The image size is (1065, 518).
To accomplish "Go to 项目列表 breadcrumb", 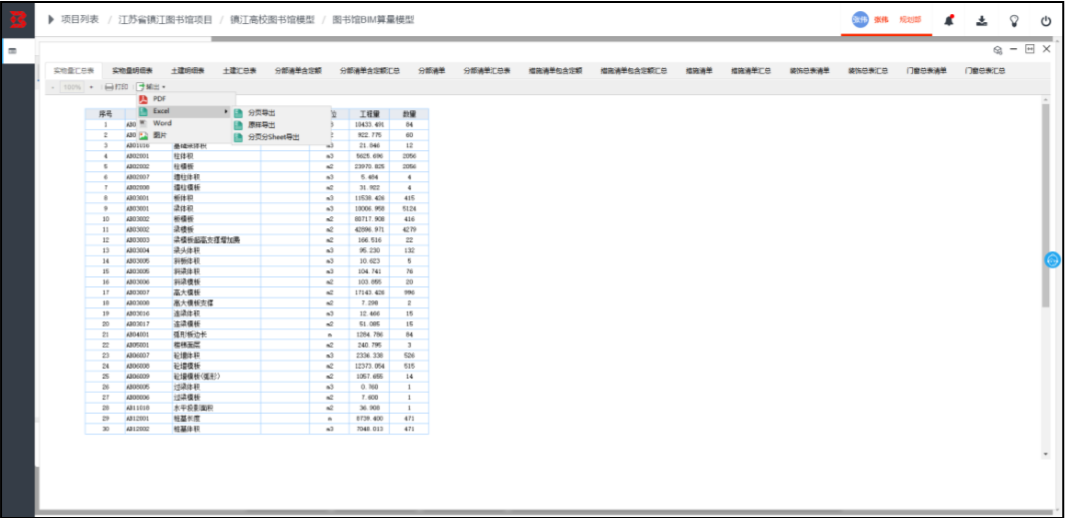I will tap(80, 20).
